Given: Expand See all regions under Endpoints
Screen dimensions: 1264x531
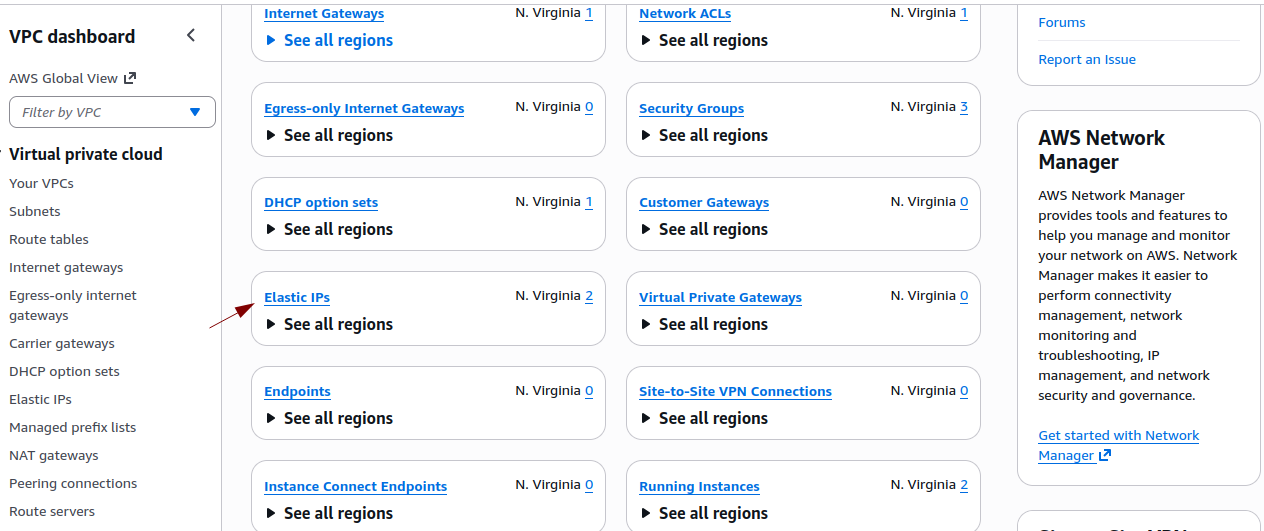Looking at the screenshot, I should tap(329, 418).
